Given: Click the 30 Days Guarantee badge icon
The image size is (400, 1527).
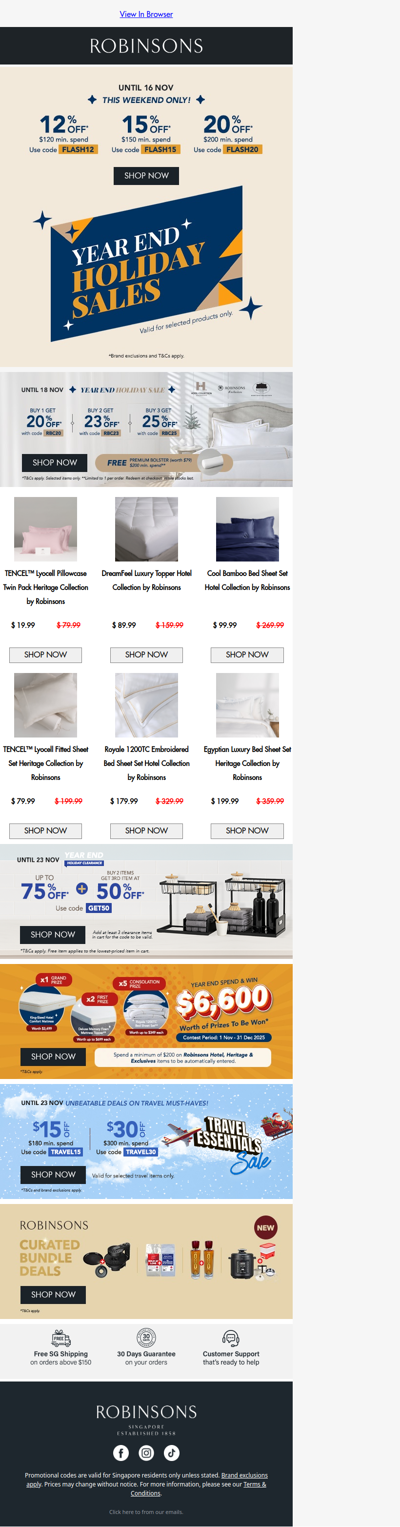Looking at the screenshot, I should 146,1338.
